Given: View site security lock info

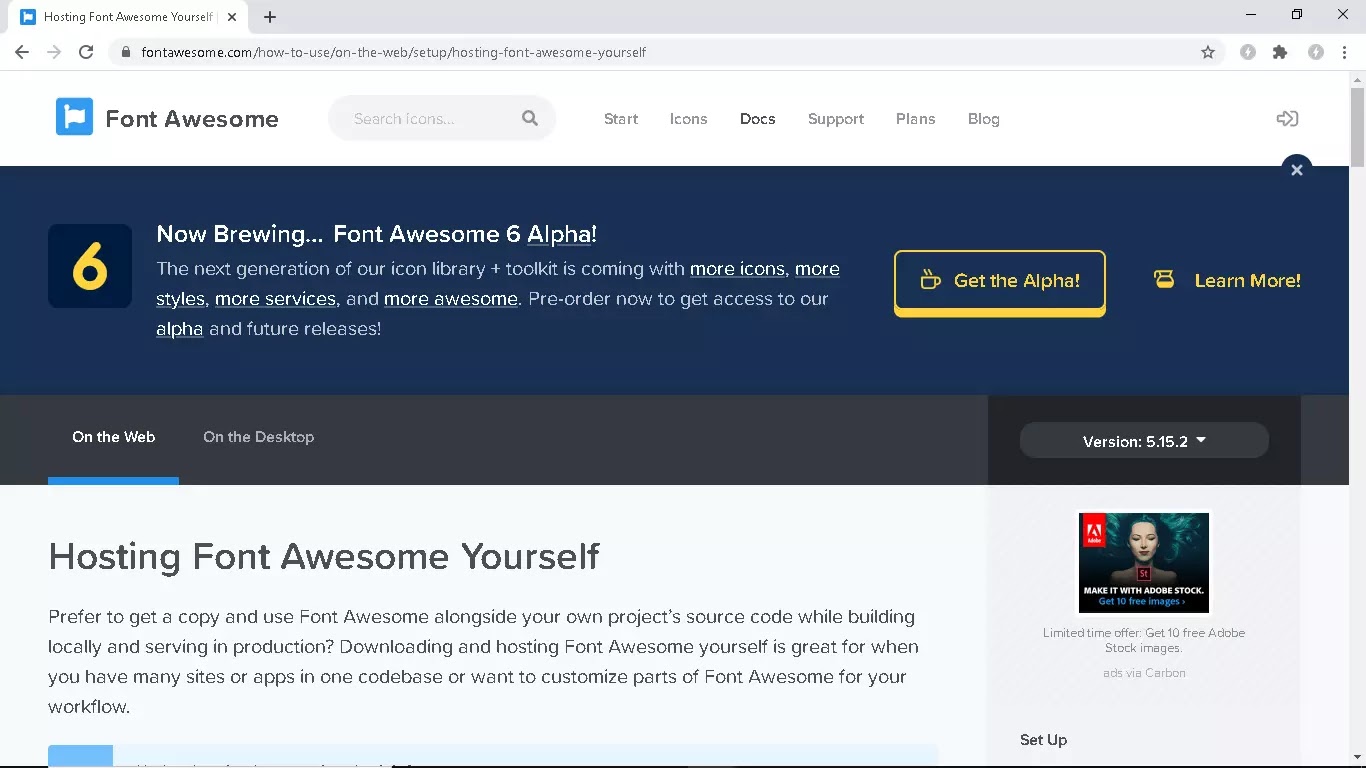Looking at the screenshot, I should (125, 52).
